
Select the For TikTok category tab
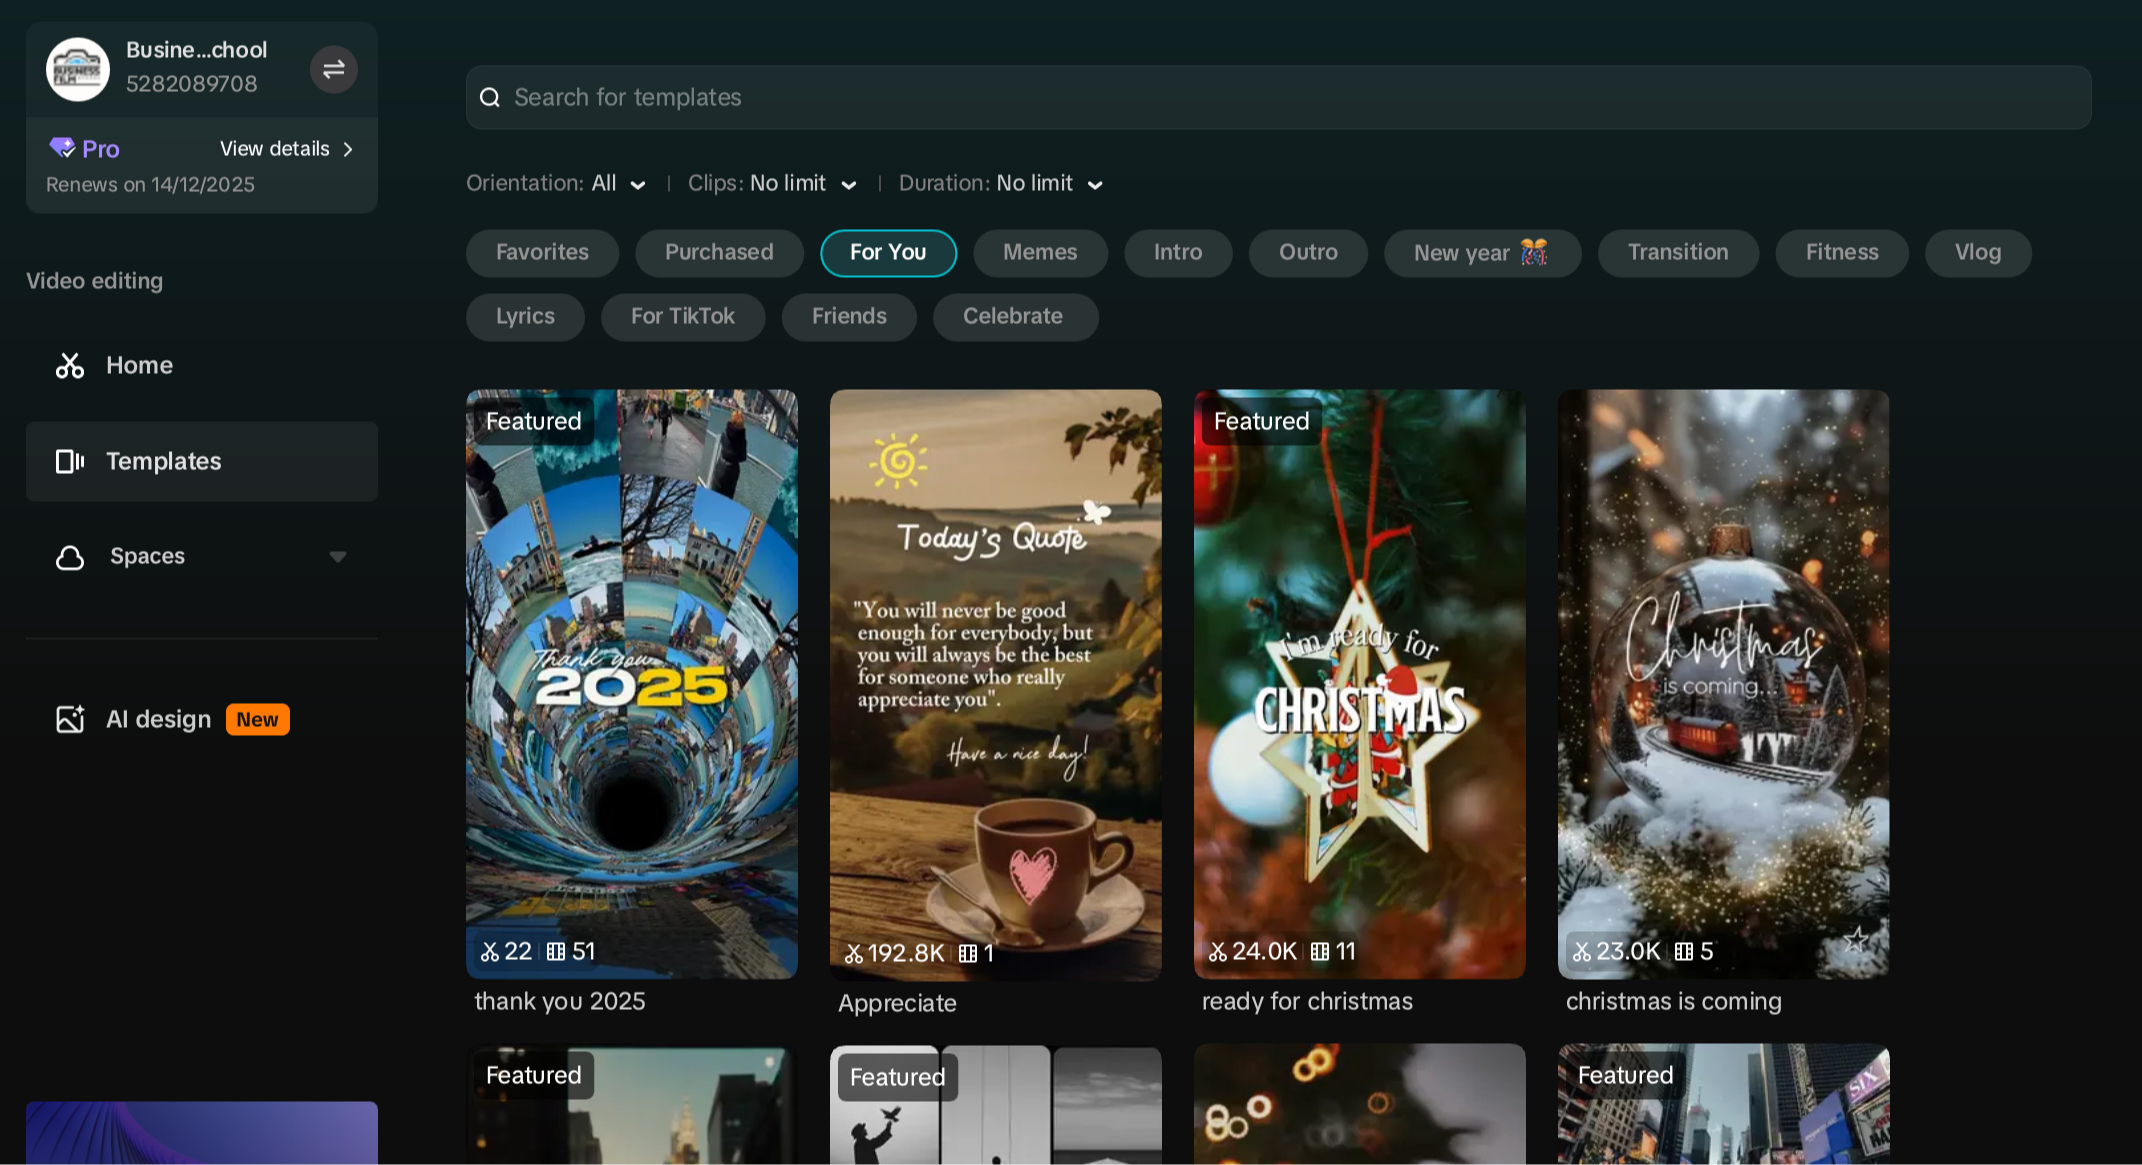click(682, 317)
